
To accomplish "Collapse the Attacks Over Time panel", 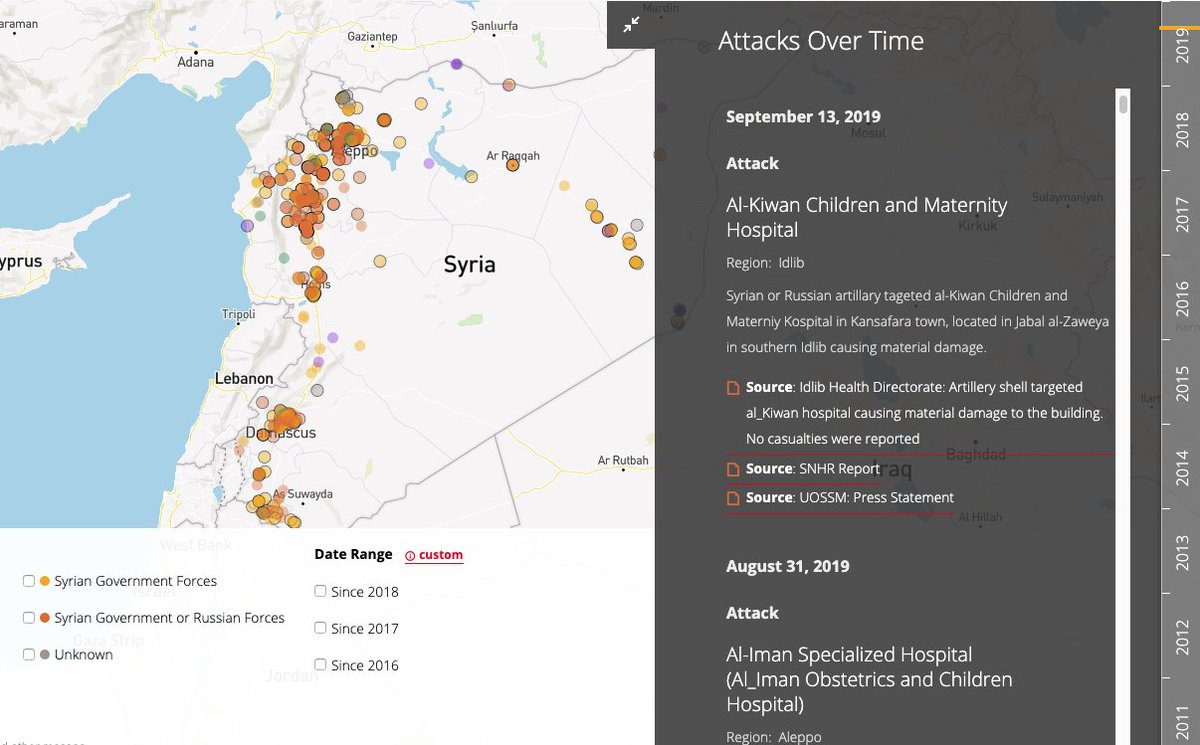I will pos(631,25).
